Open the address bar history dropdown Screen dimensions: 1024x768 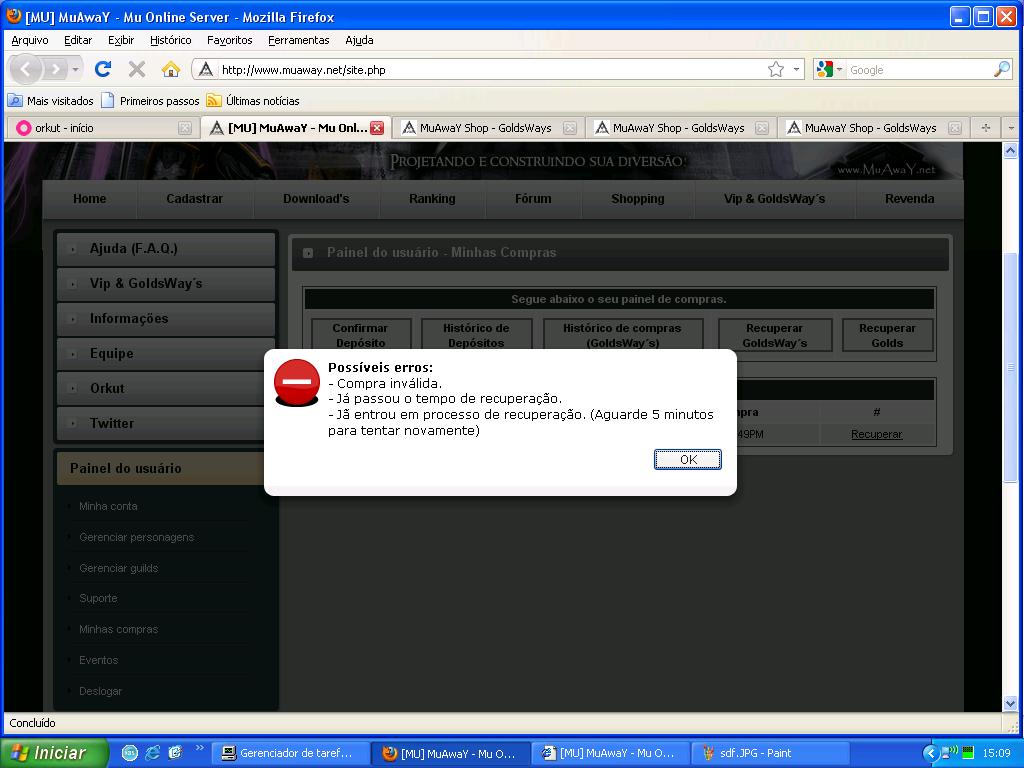pos(796,69)
